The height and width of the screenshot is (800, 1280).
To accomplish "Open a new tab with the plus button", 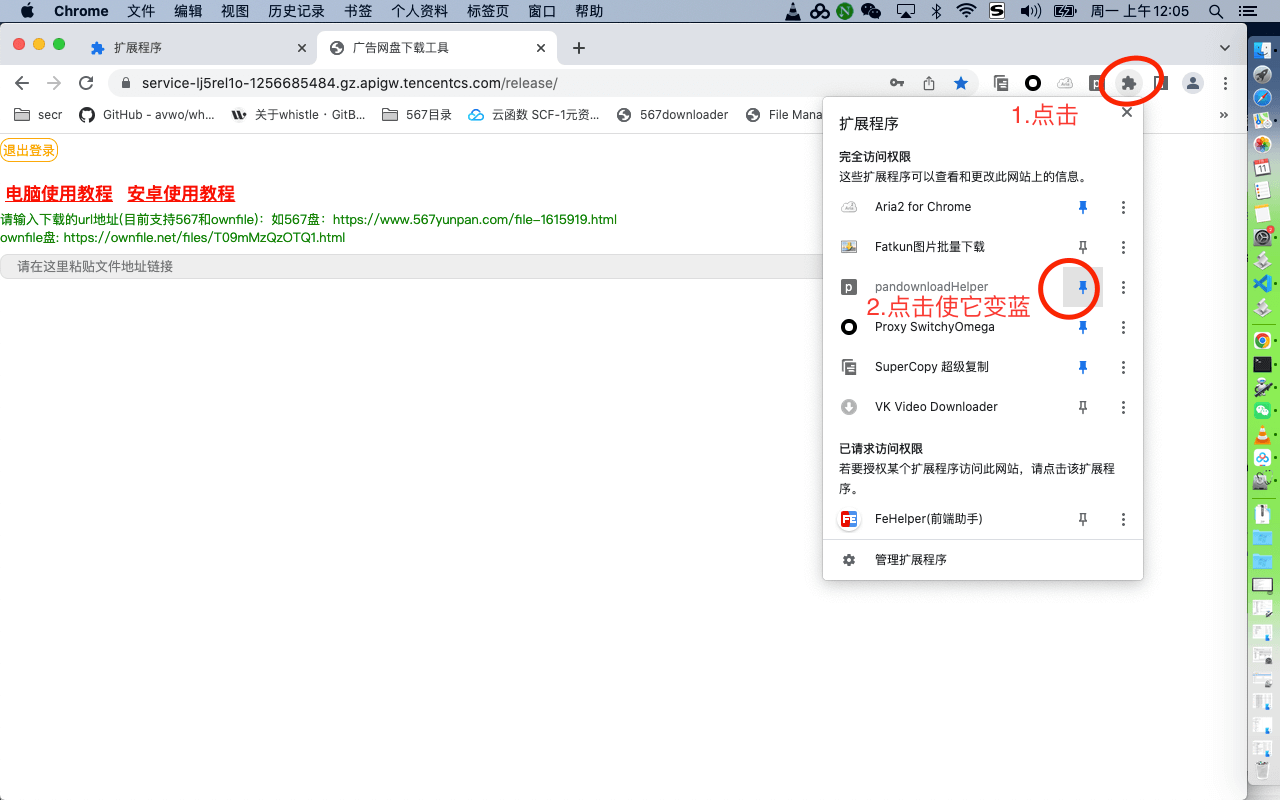I will click(579, 48).
